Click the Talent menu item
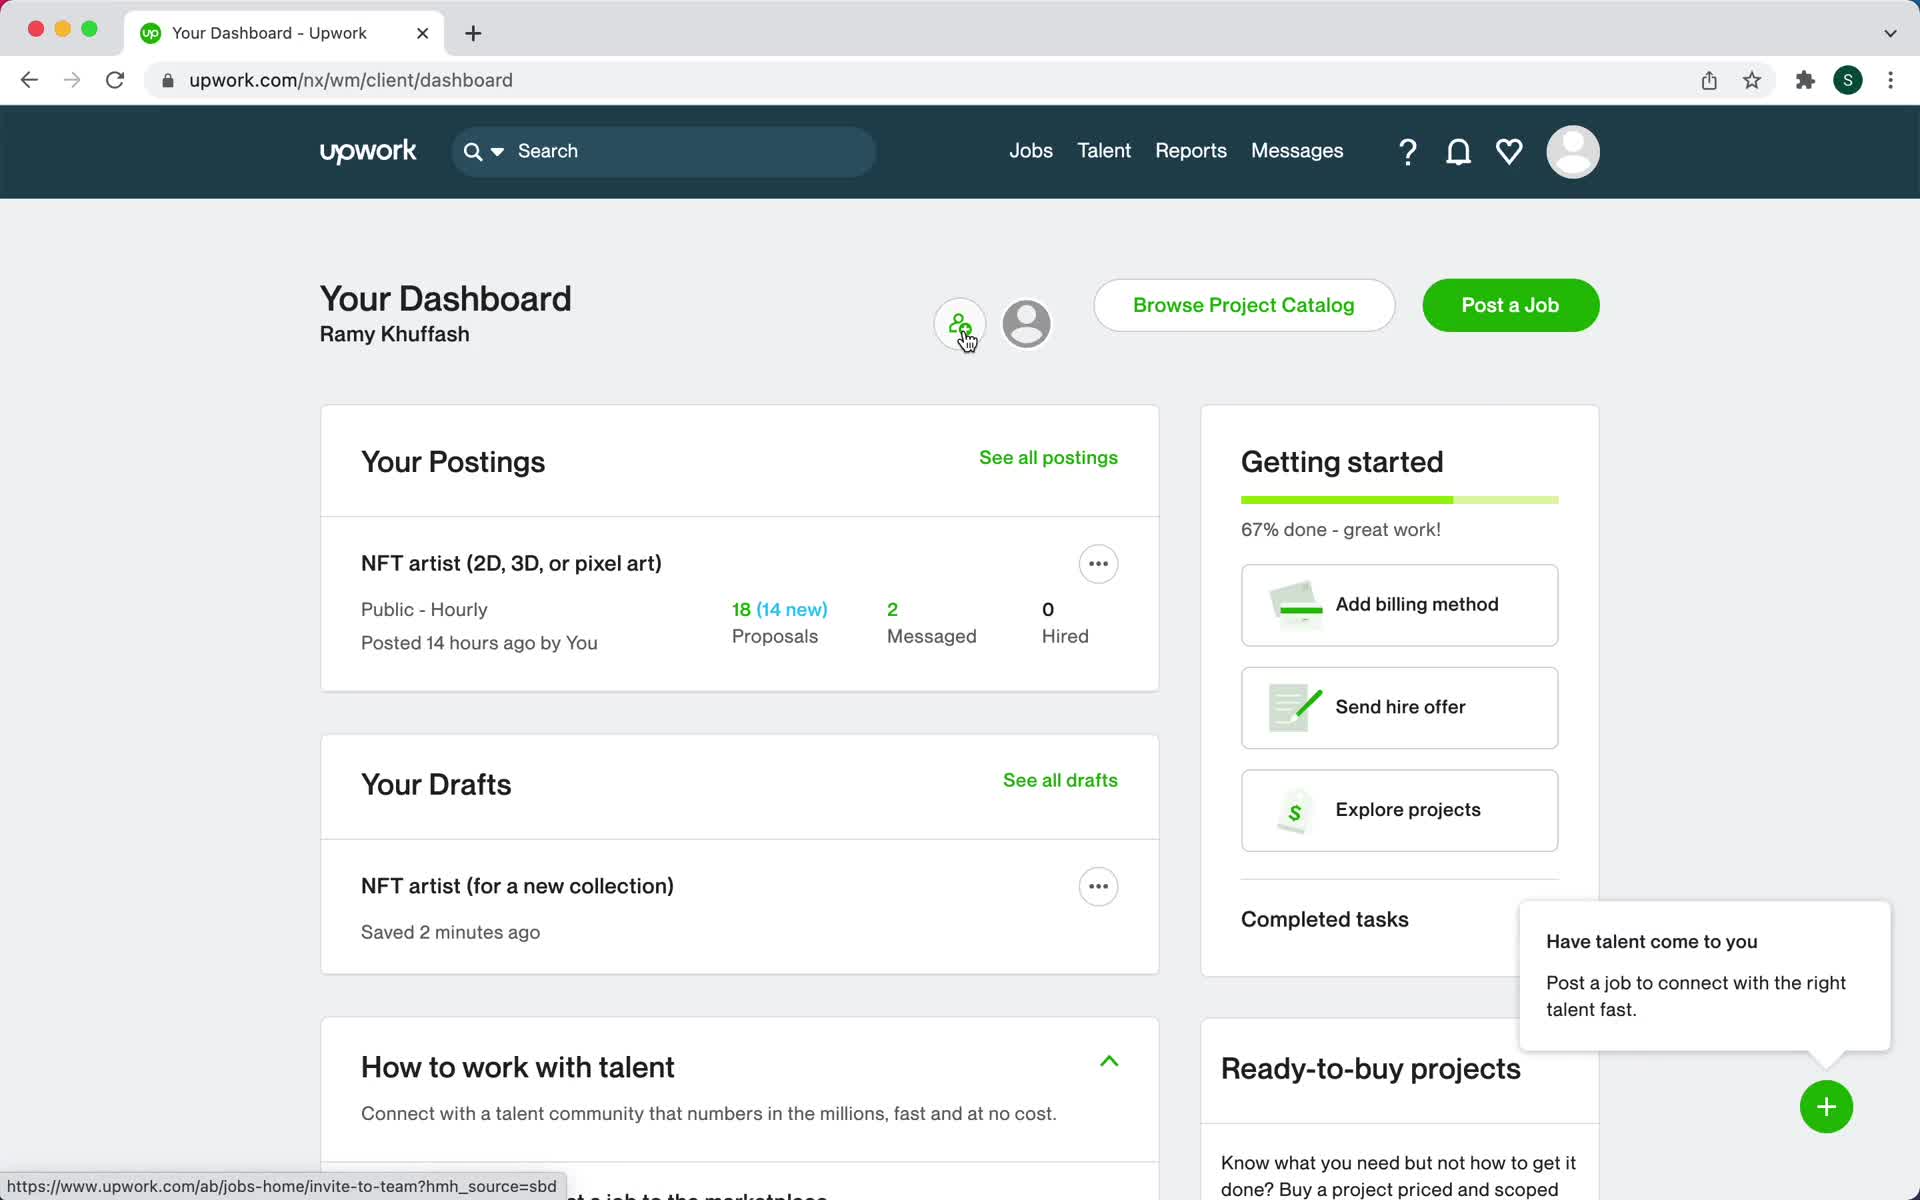This screenshot has width=1920, height=1200. tap(1104, 151)
